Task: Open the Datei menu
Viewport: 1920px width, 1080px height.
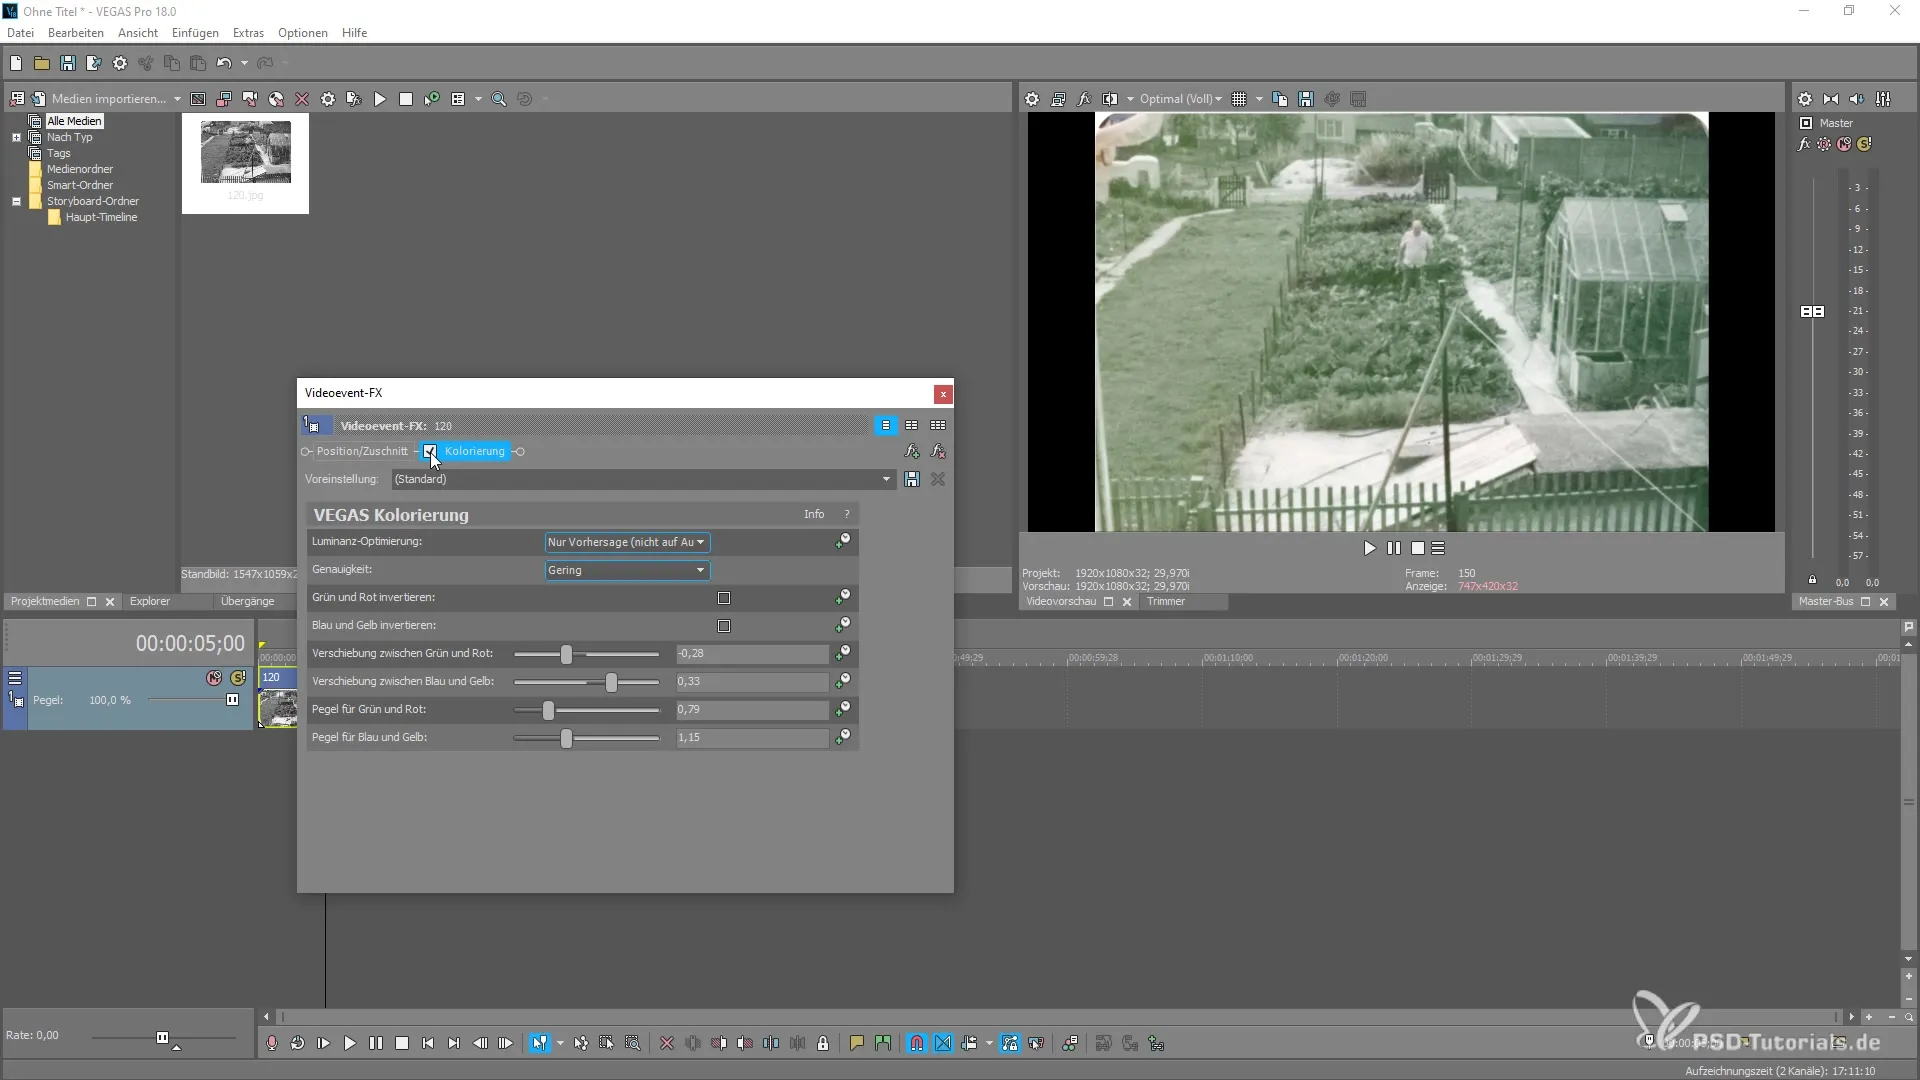Action: [x=20, y=33]
